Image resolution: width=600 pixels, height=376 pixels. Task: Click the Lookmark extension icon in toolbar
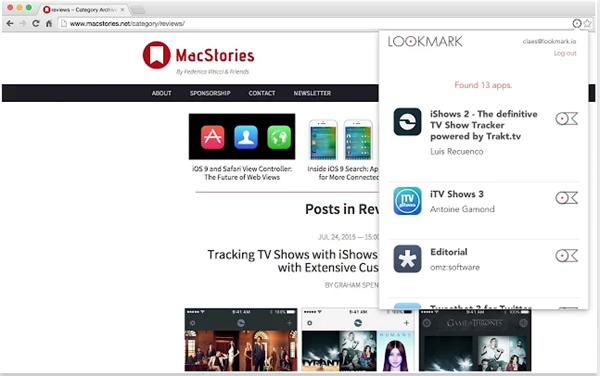click(577, 23)
